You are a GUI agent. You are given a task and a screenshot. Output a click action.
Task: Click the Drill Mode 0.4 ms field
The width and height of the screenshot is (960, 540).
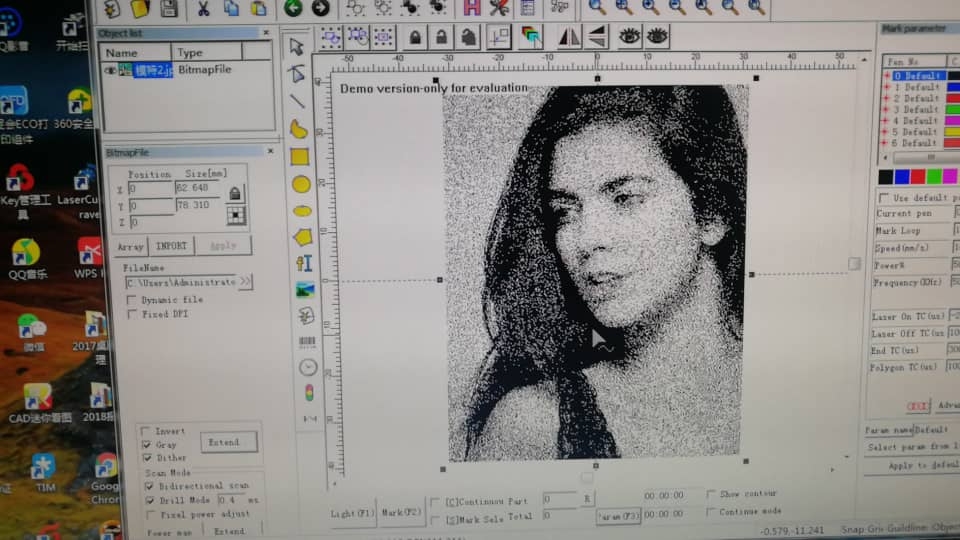pyautogui.click(x=230, y=500)
